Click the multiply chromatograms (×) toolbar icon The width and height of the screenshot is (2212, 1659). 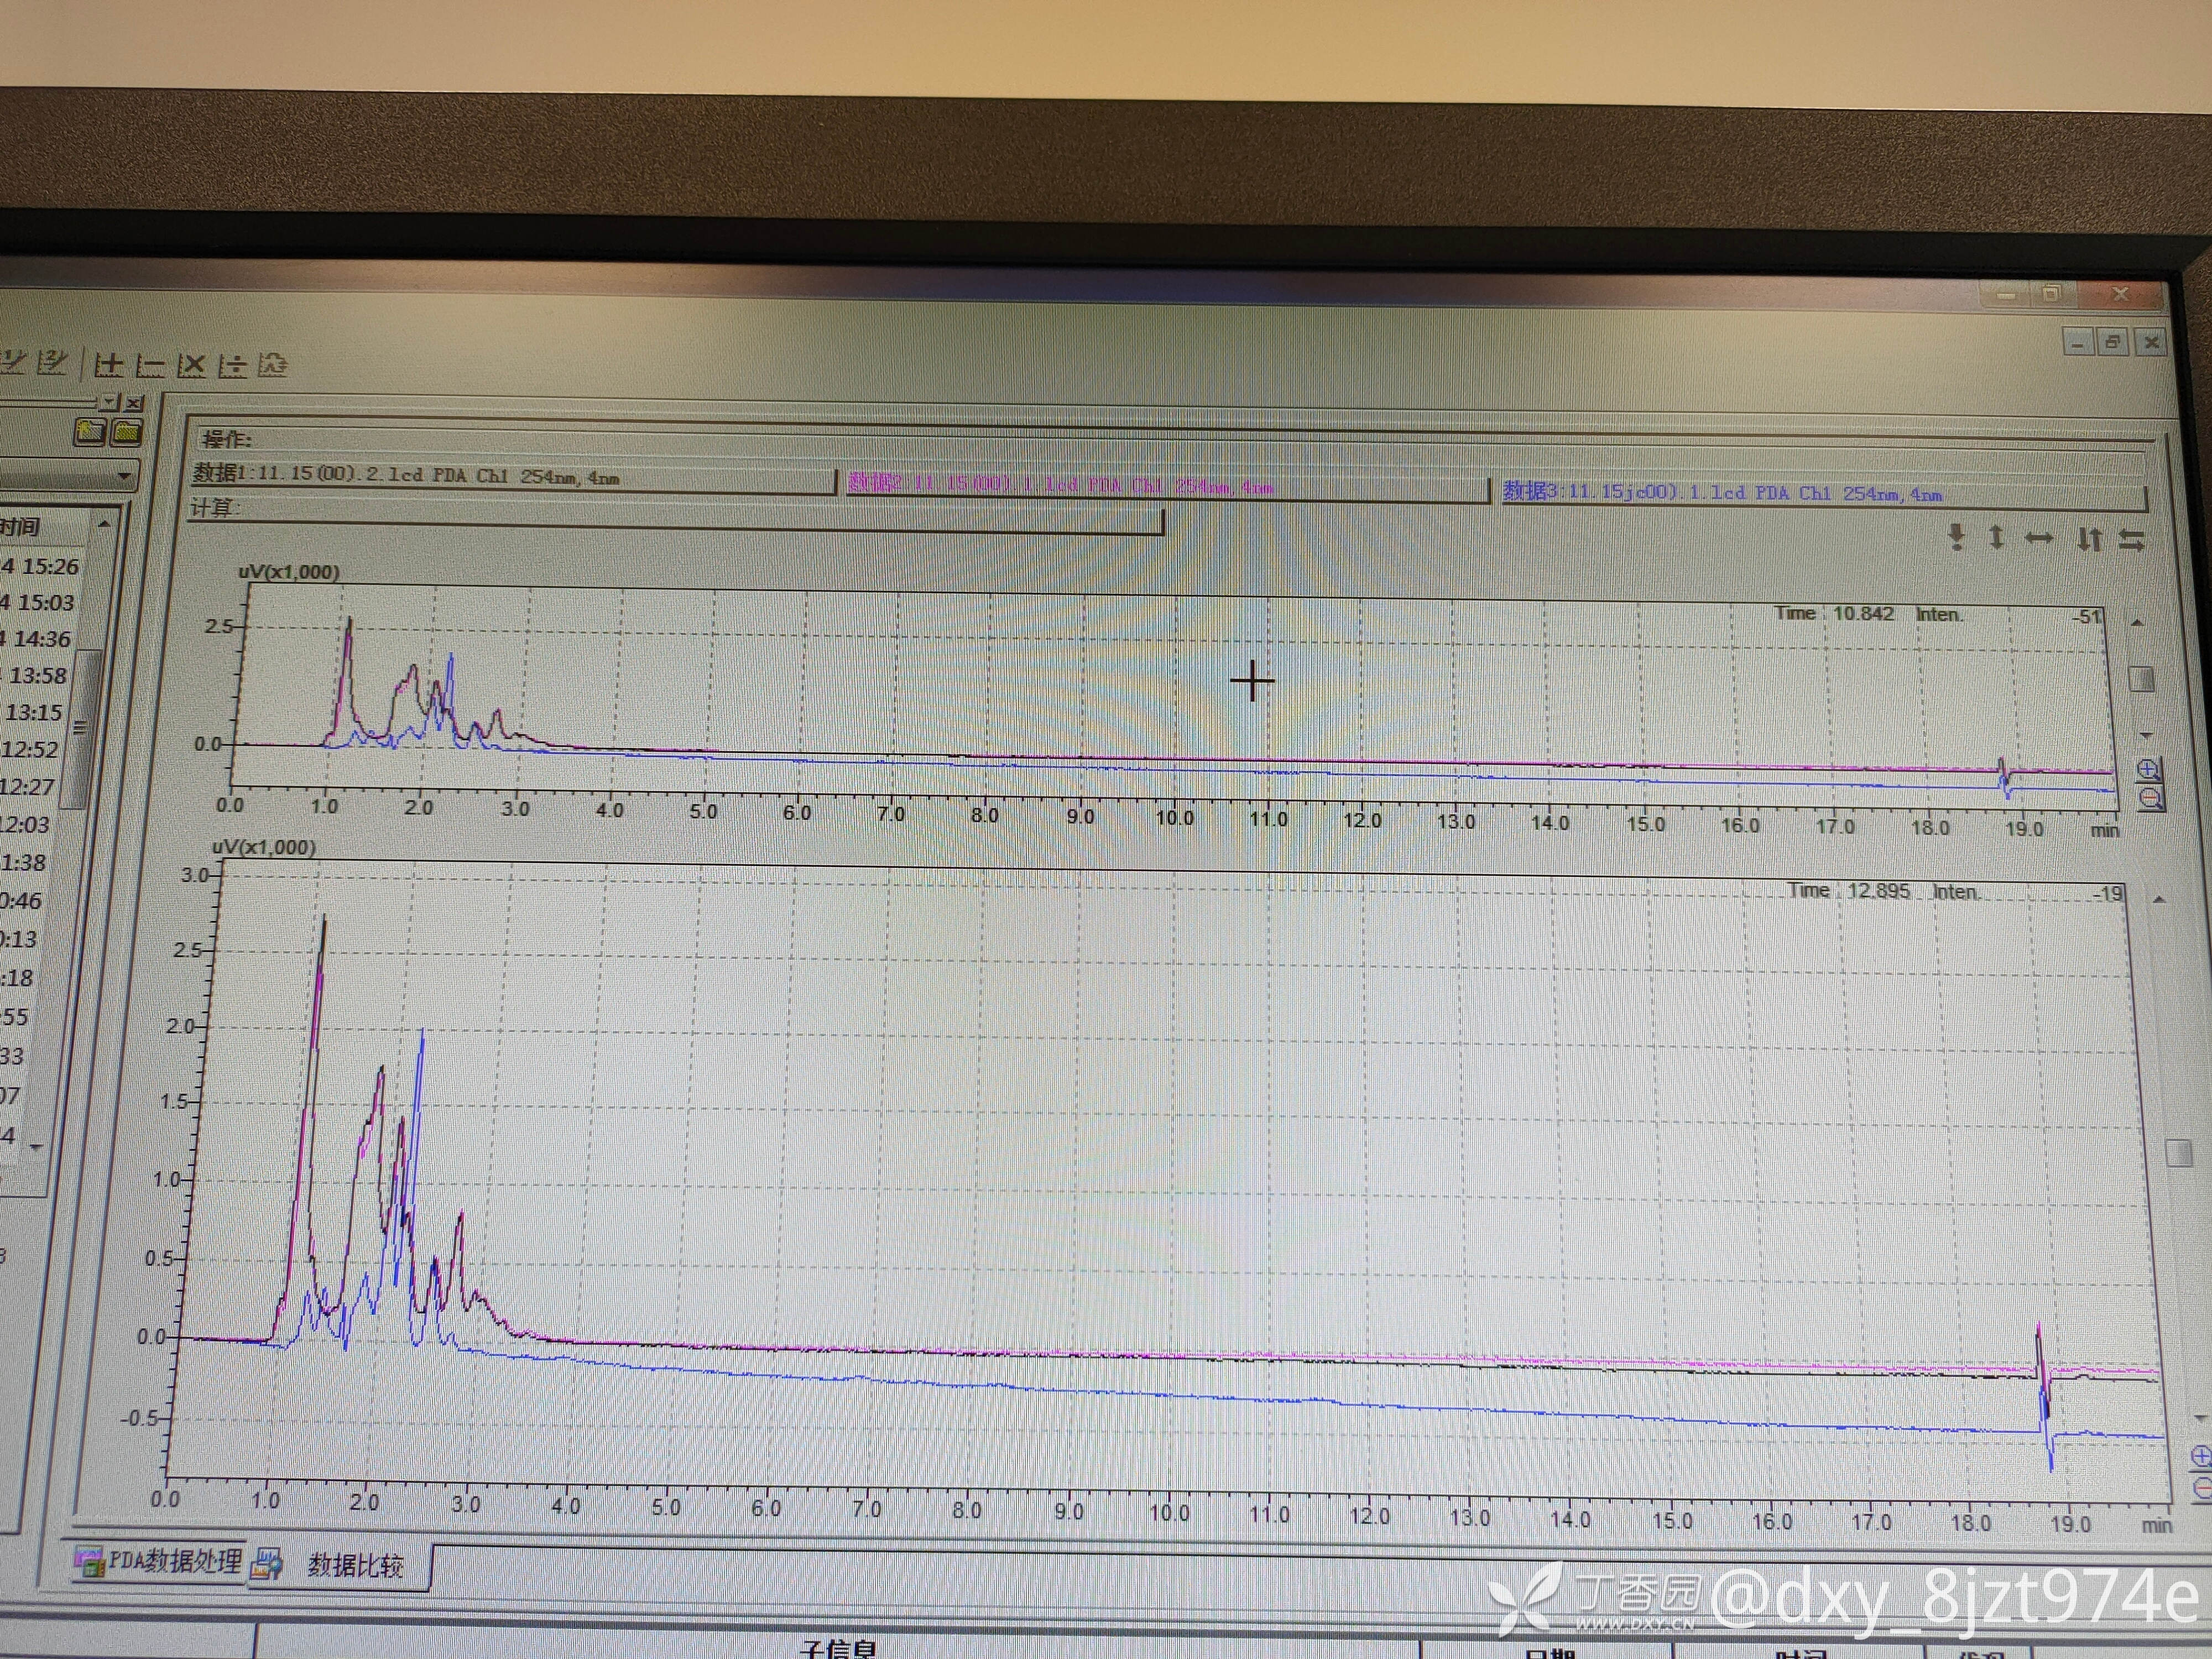191,366
